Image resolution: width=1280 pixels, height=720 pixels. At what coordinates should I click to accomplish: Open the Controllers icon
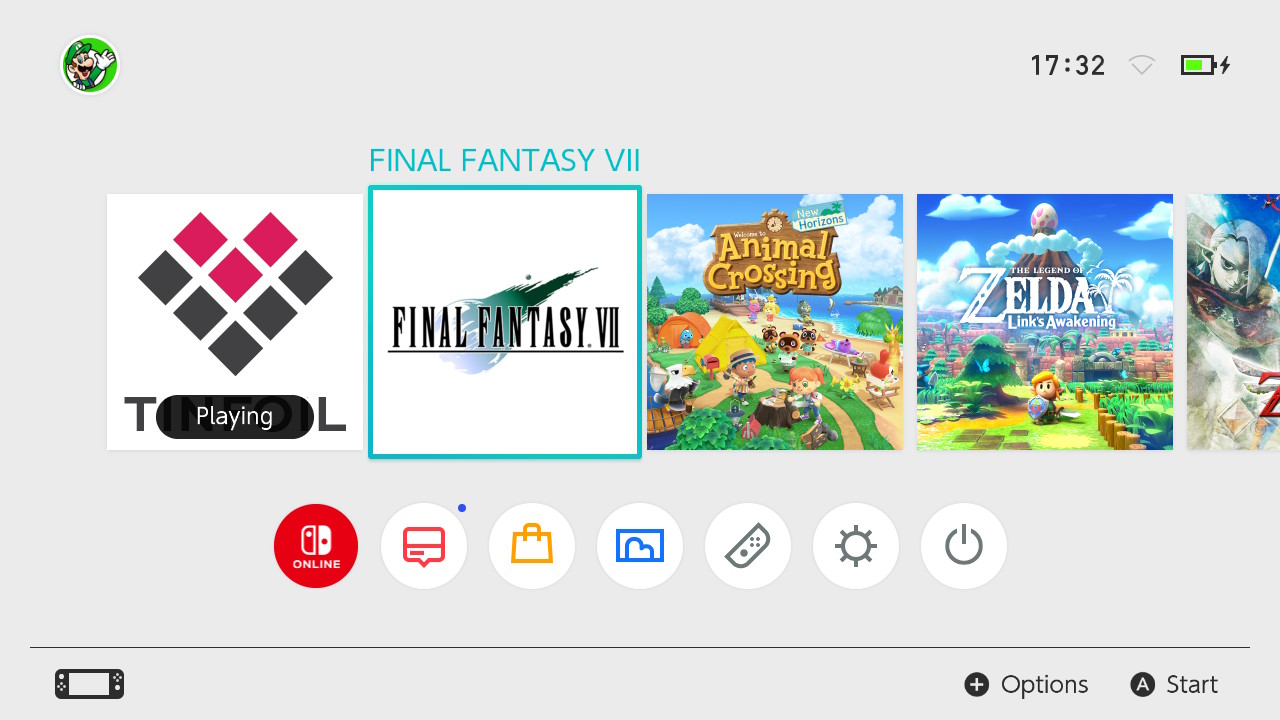click(x=748, y=546)
